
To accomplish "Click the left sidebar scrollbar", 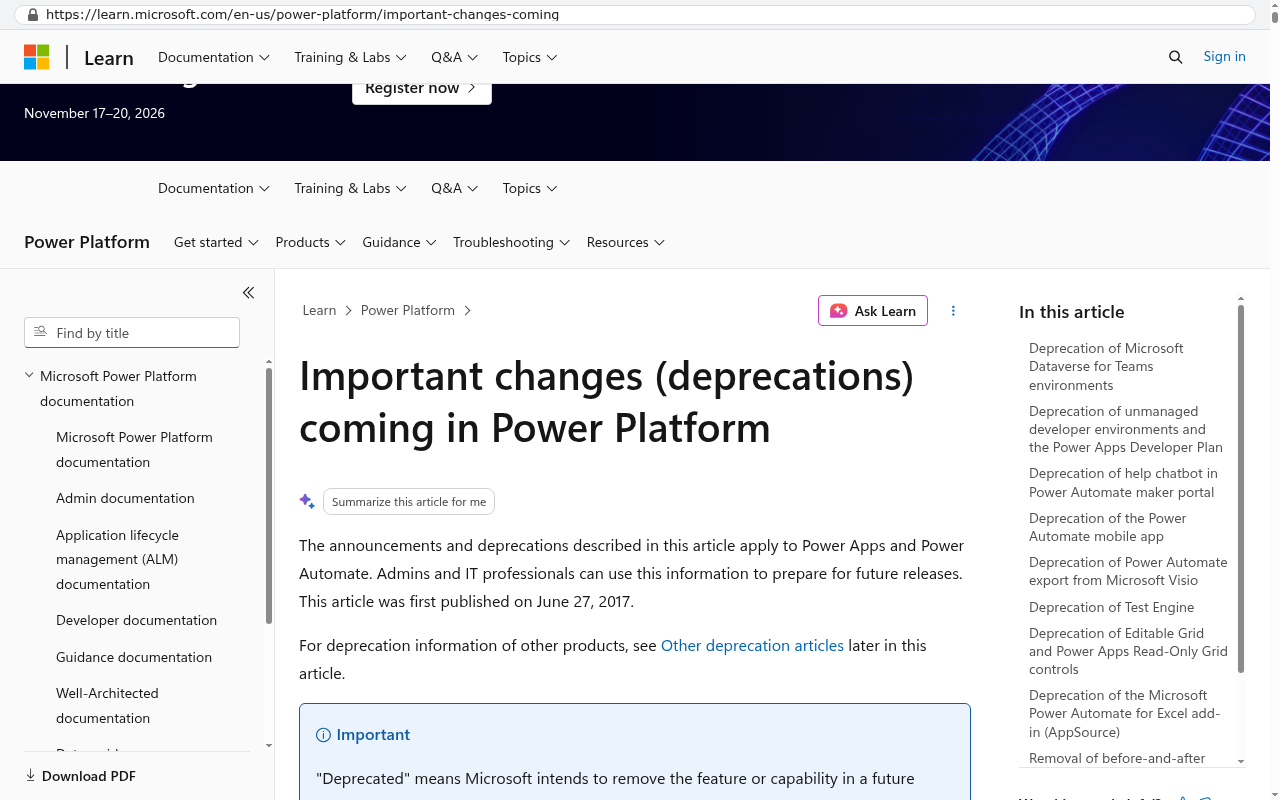I will click(269, 495).
